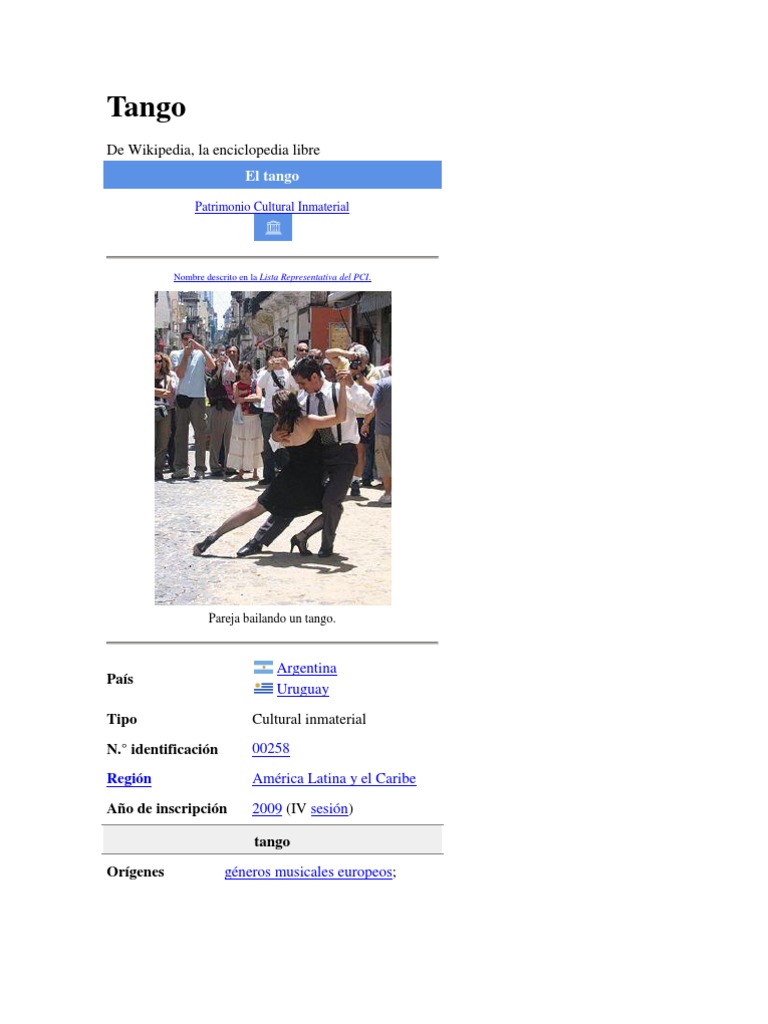
Task: Click the 2009 year link
Action: (x=266, y=808)
